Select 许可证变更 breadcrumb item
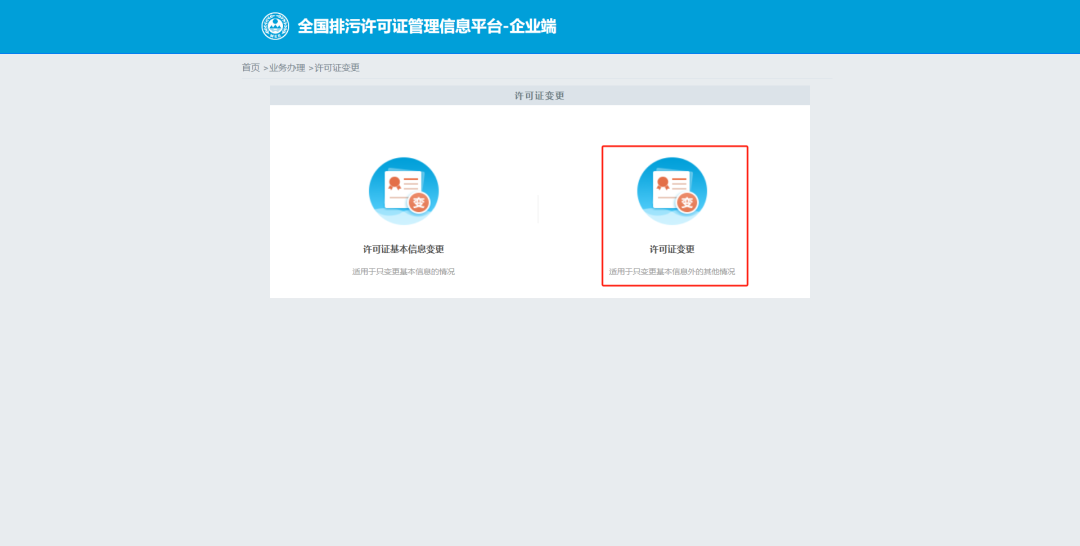Viewport: 1080px width, 546px height. pyautogui.click(x=337, y=68)
